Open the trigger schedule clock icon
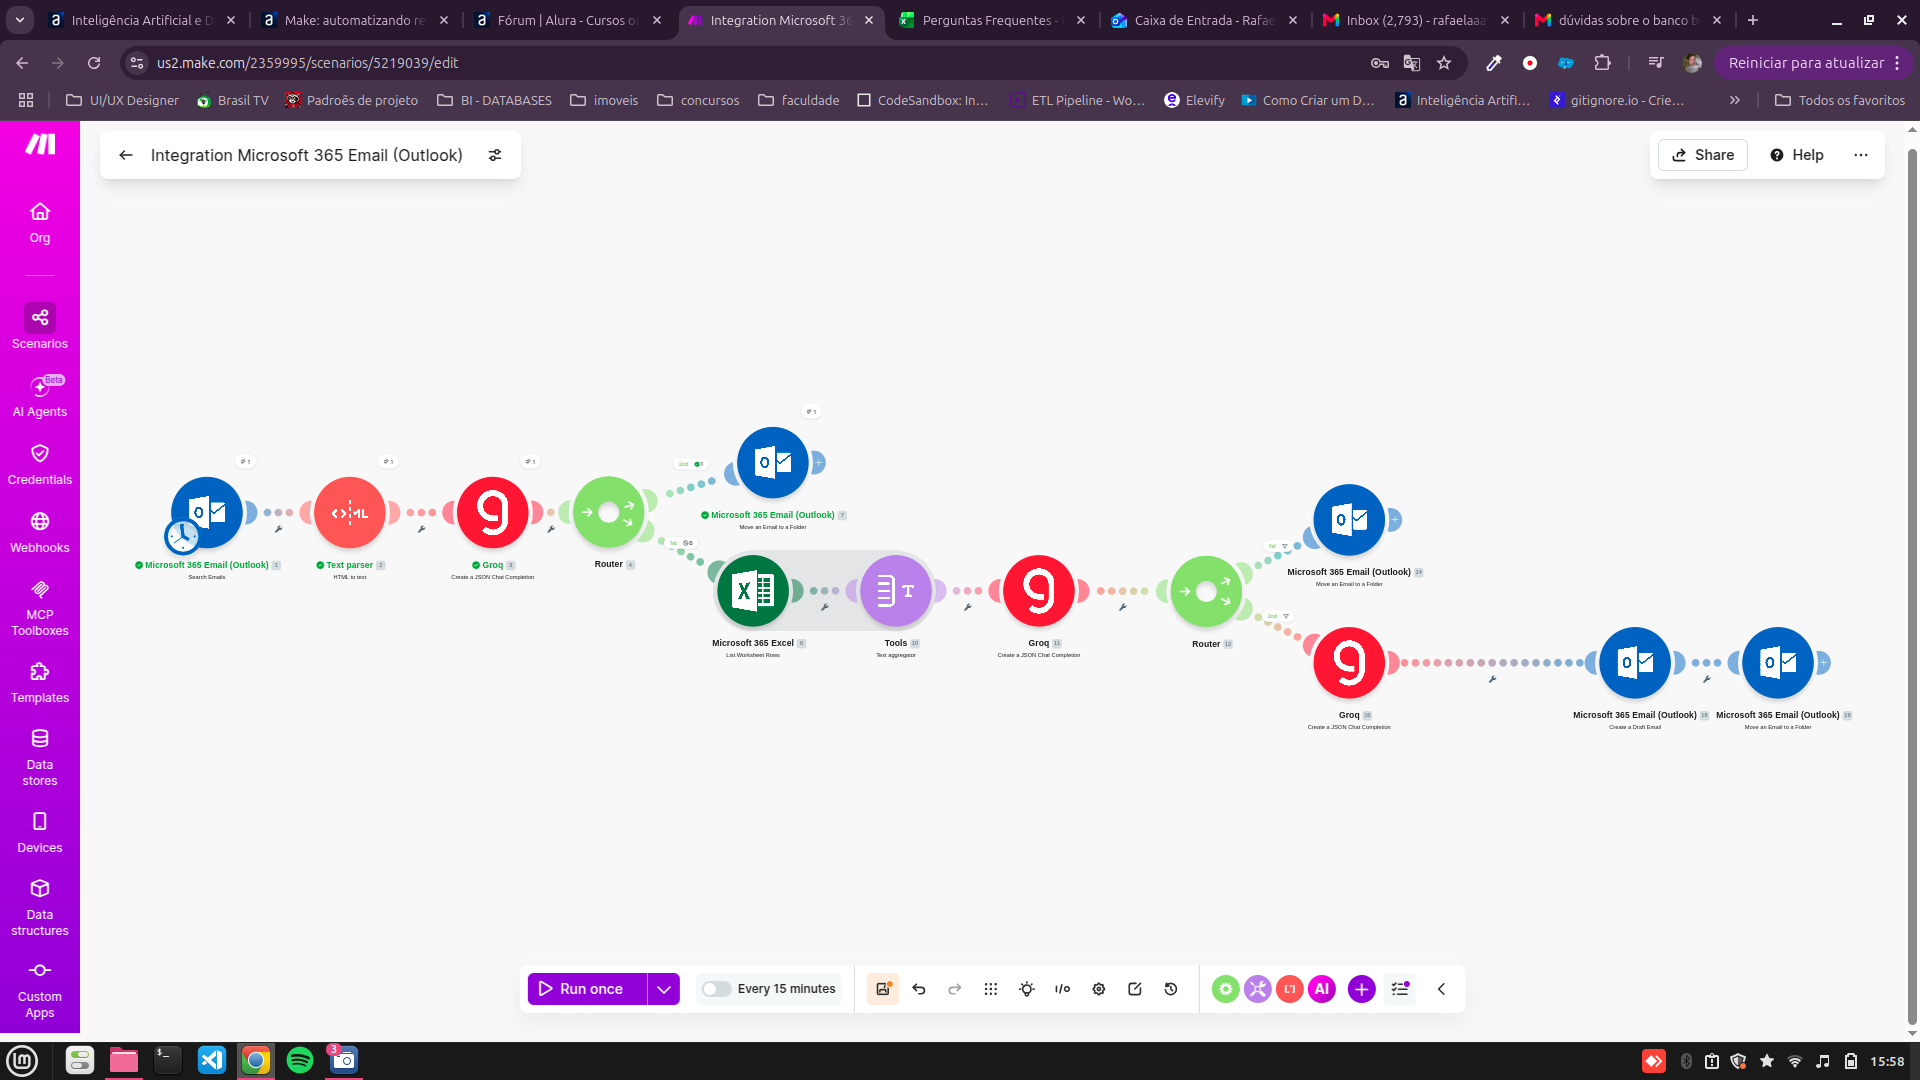This screenshot has width=1920, height=1080. pyautogui.click(x=182, y=537)
